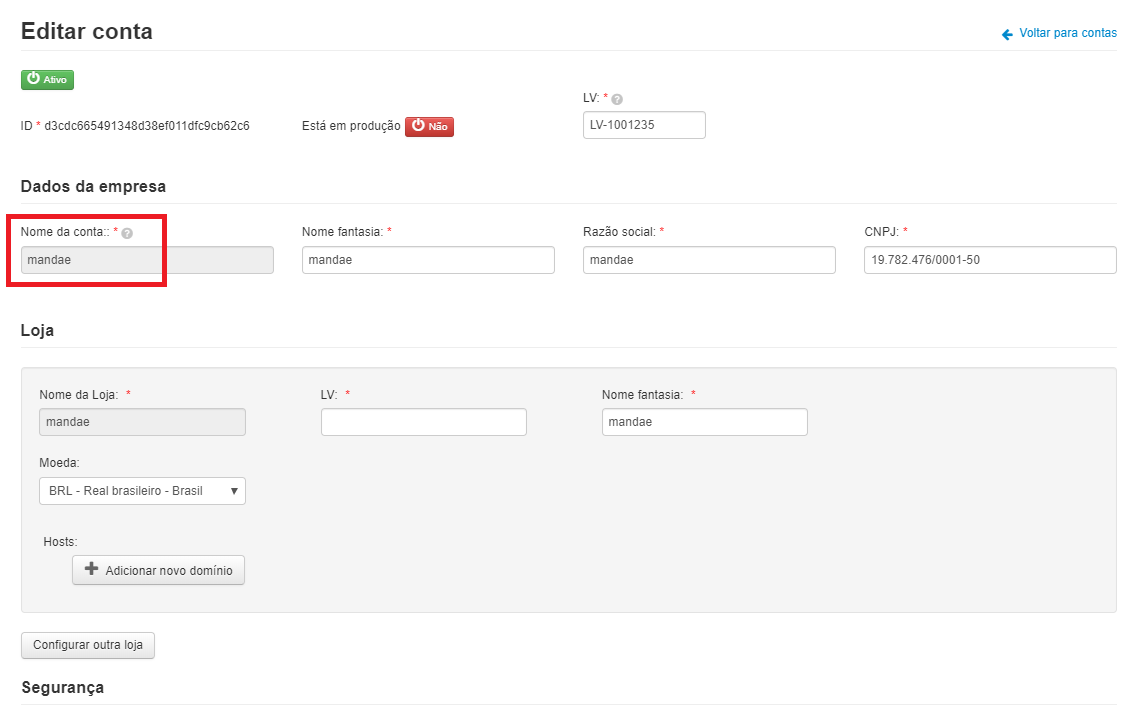Screen dimensions: 1126x706
Task: Open the Moeda currency dropdown
Action: pos(141,491)
